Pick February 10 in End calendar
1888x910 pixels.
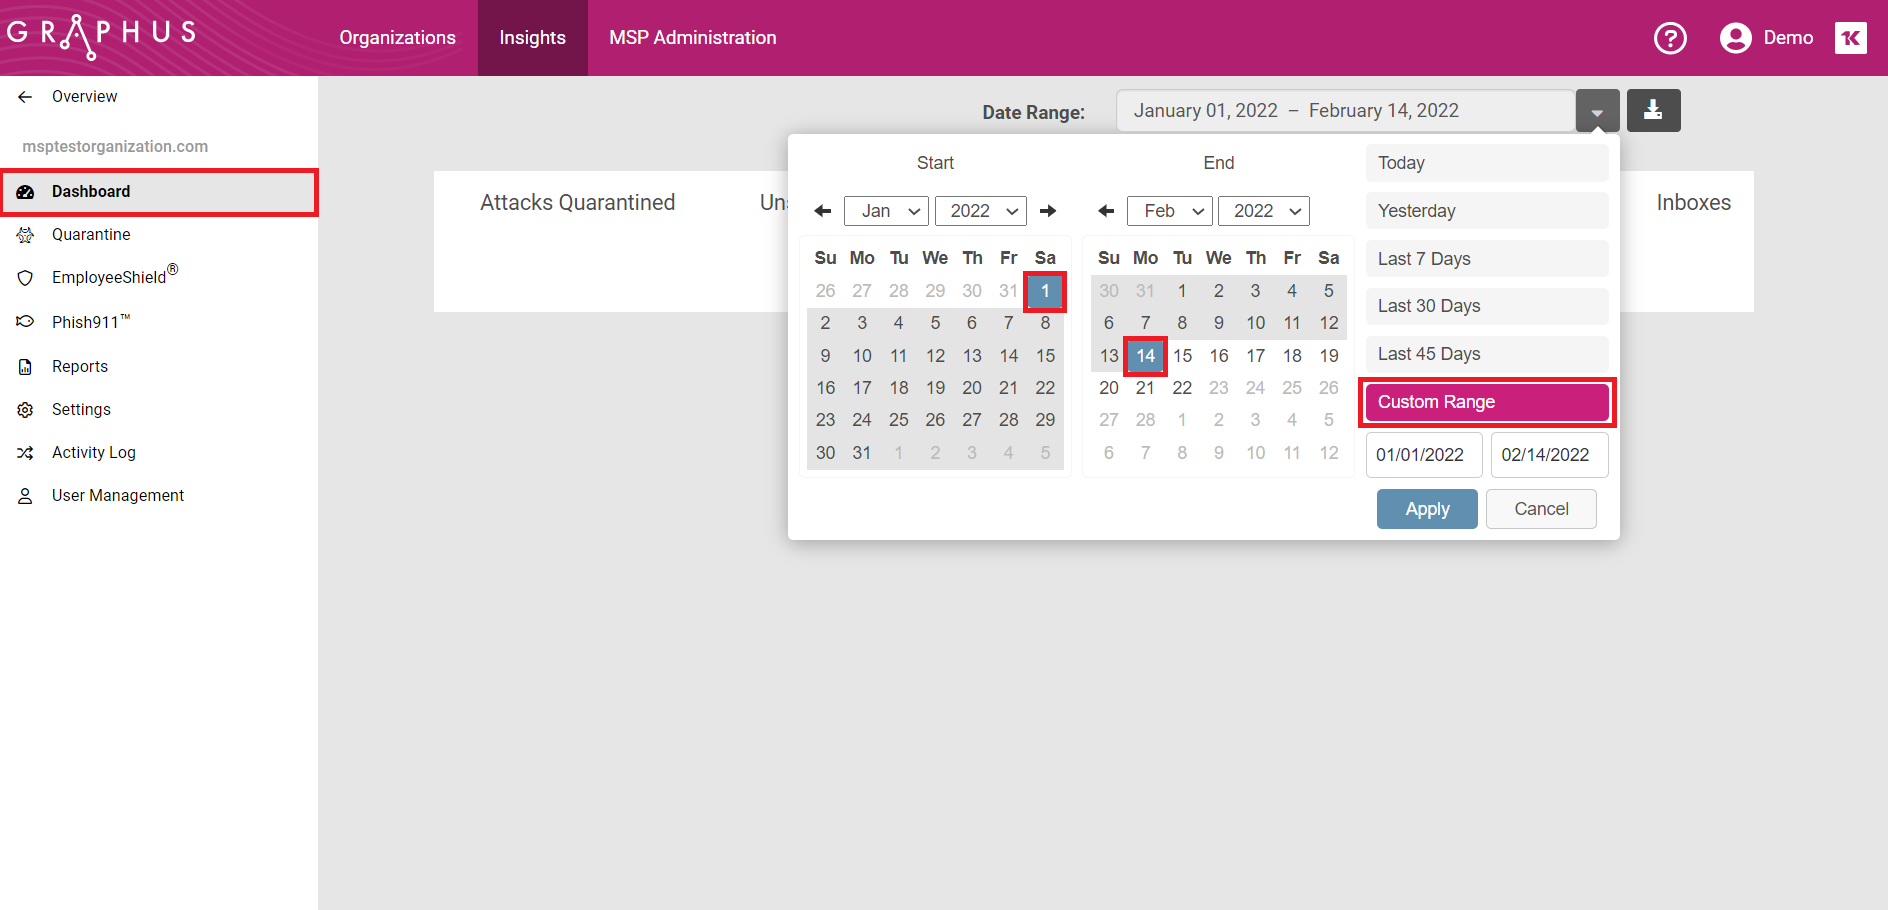click(x=1256, y=323)
